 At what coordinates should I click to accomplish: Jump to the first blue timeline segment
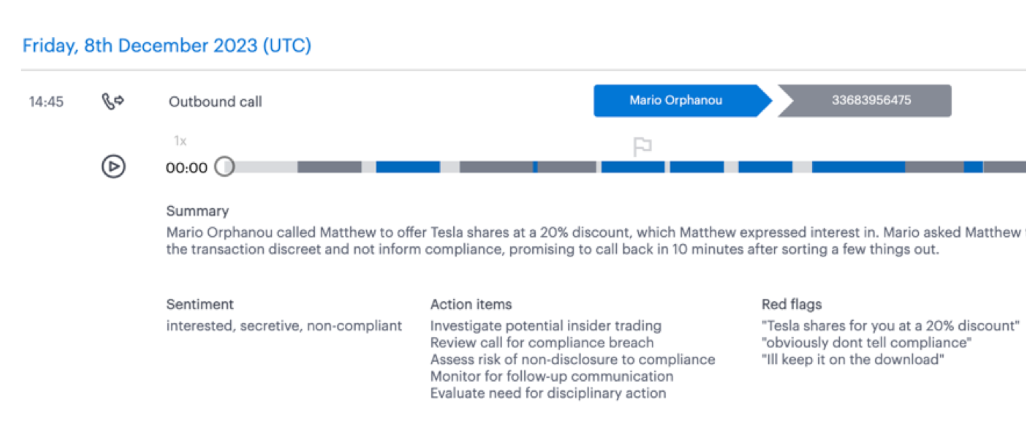407,167
